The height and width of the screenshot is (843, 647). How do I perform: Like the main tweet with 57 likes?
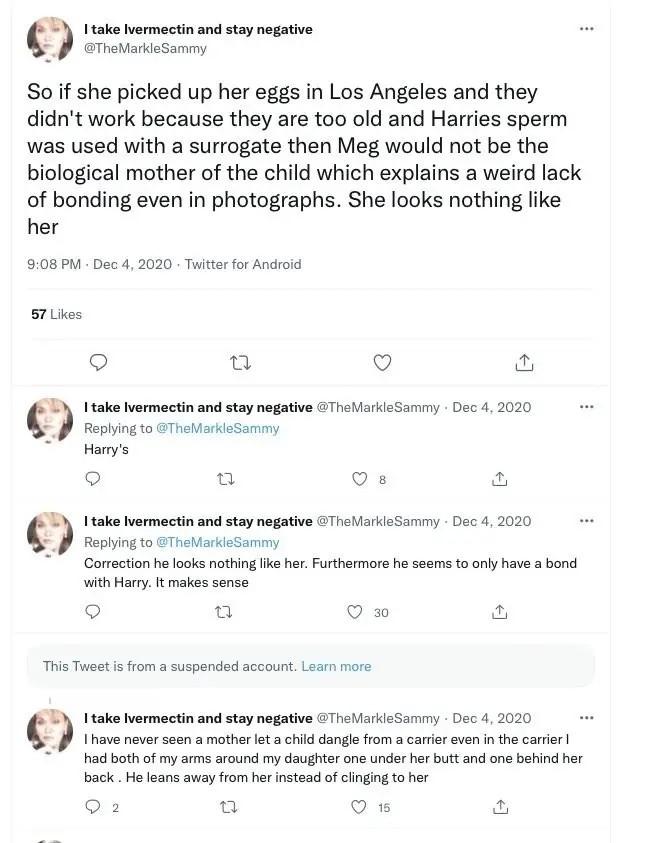pos(382,363)
